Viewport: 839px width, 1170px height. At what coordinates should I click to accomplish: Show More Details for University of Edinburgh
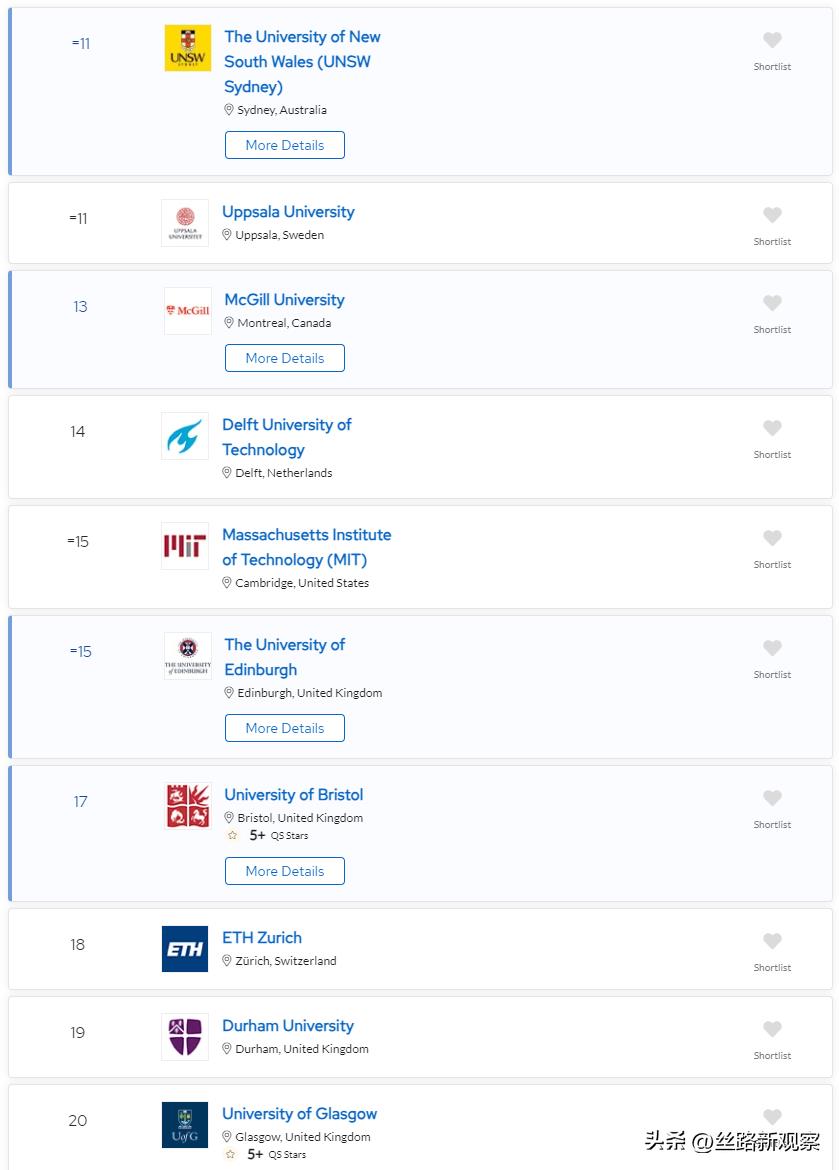point(285,728)
